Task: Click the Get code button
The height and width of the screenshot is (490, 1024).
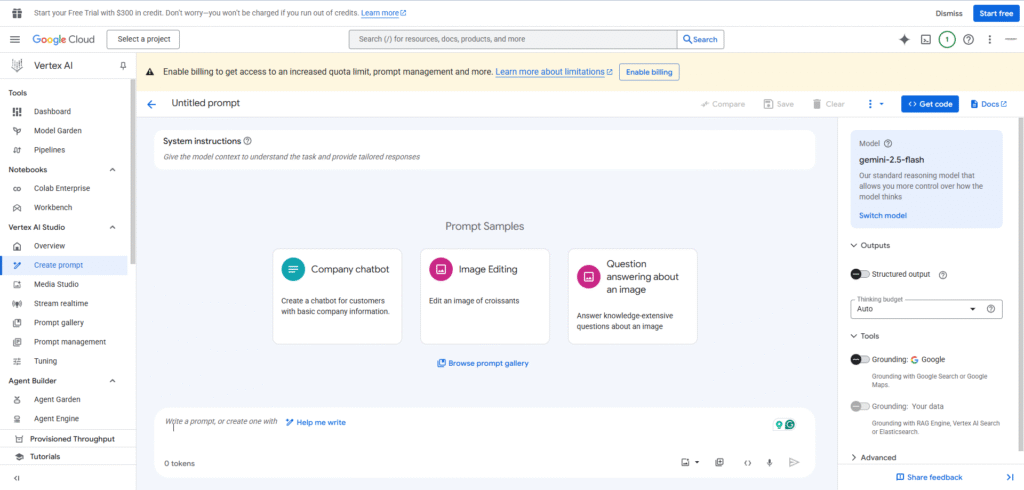Action: 930,104
